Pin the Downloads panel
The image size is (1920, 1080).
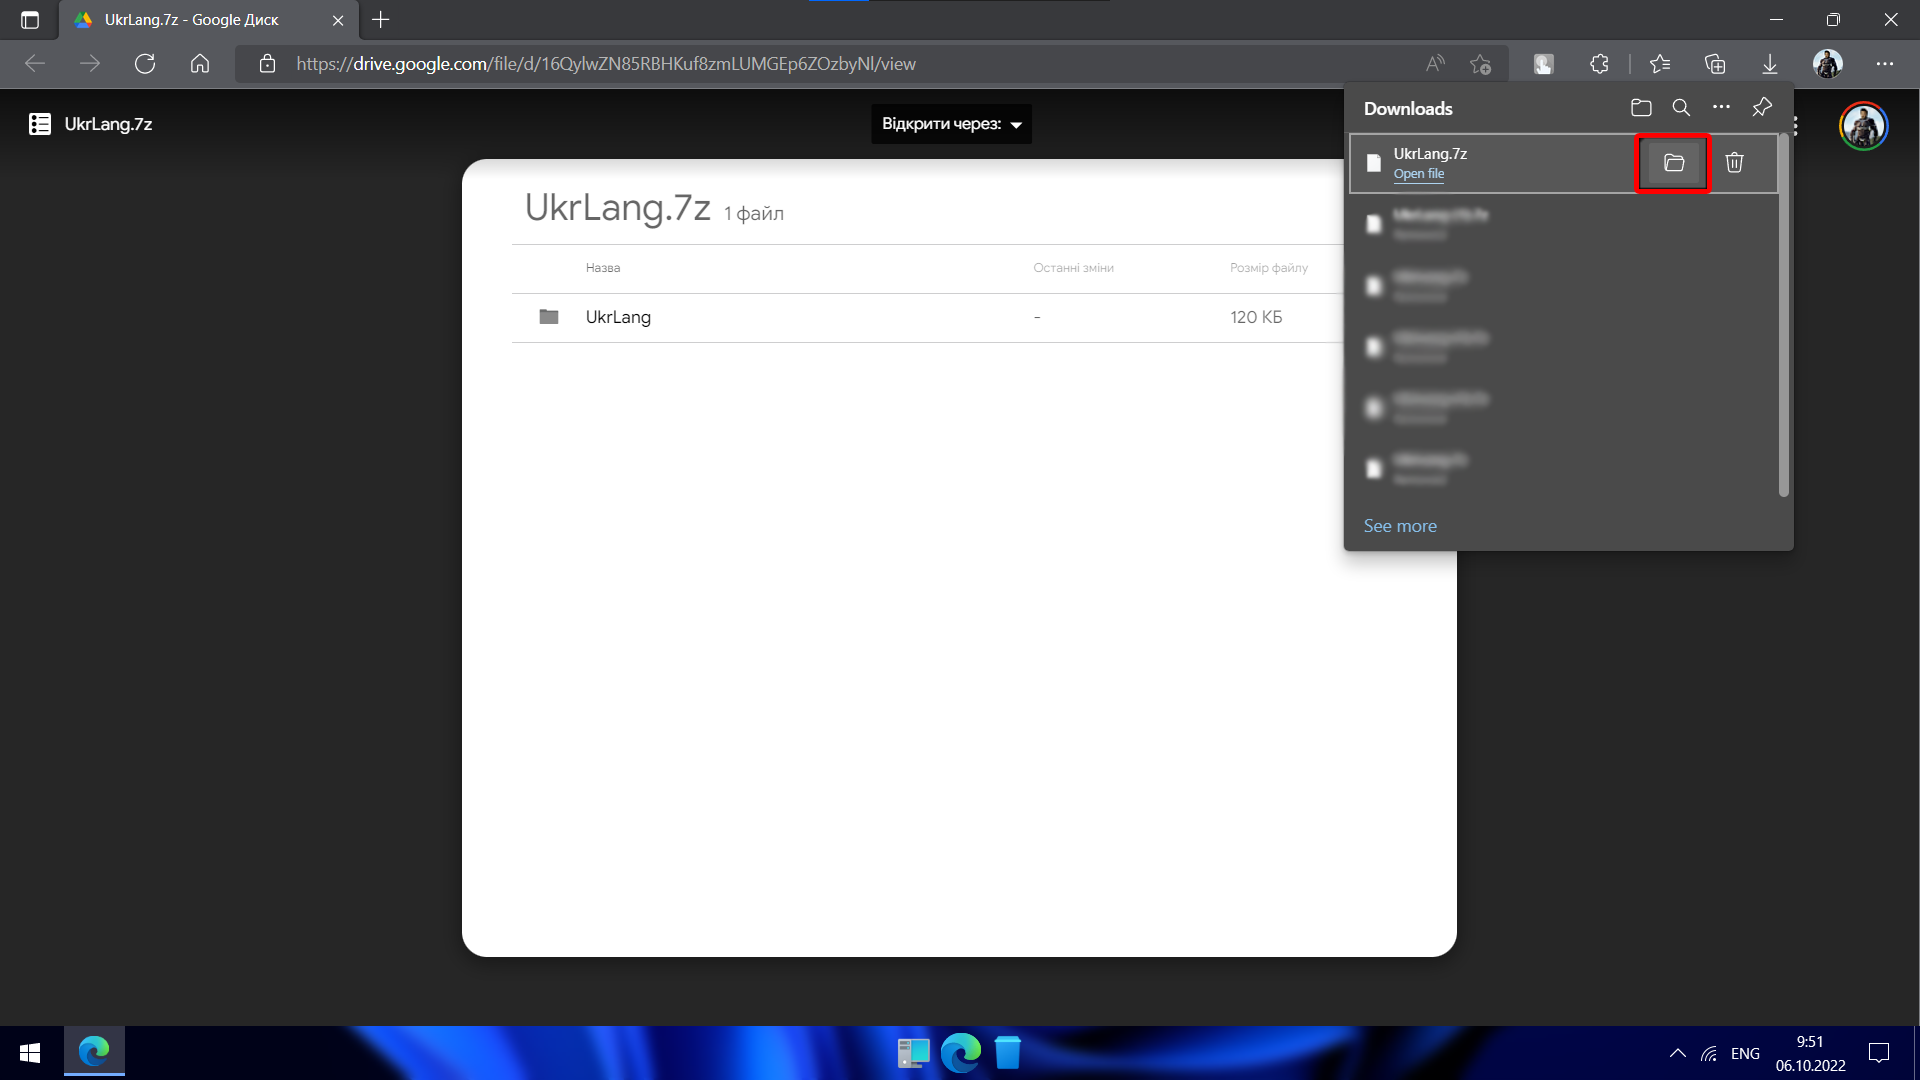tap(1762, 107)
